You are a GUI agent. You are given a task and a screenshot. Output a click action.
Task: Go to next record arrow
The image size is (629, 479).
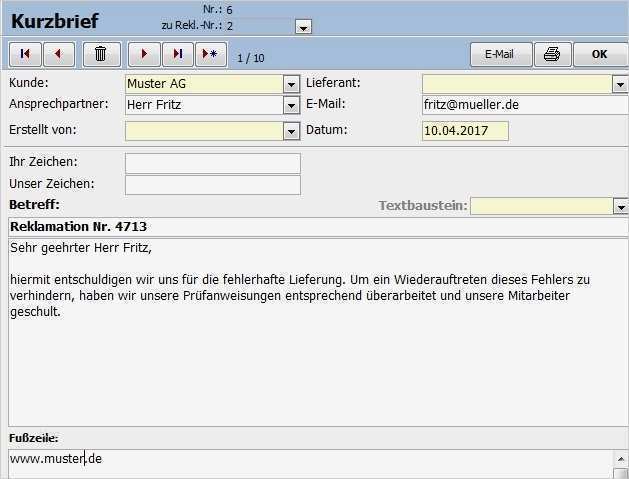pos(144,54)
